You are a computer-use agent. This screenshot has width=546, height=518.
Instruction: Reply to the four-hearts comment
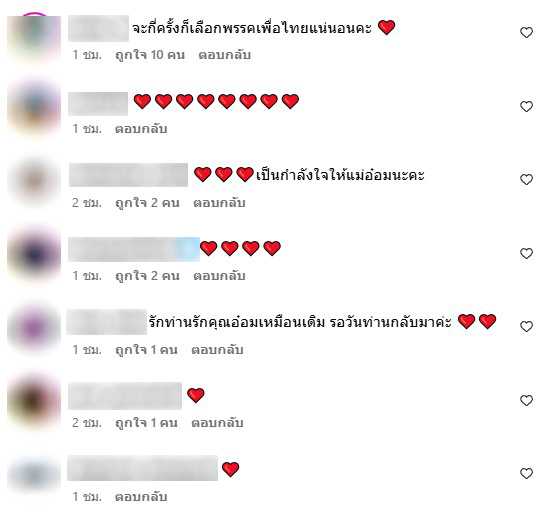point(219,276)
